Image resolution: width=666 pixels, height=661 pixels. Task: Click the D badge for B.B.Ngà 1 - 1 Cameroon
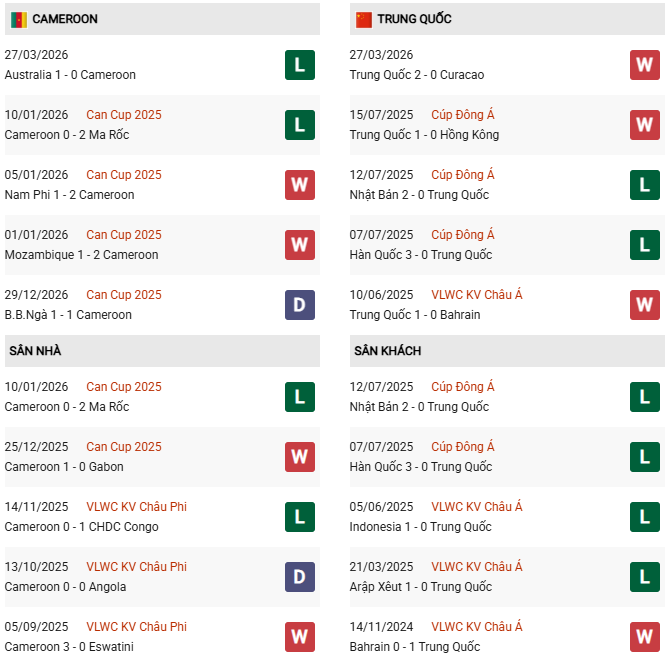coord(299,305)
